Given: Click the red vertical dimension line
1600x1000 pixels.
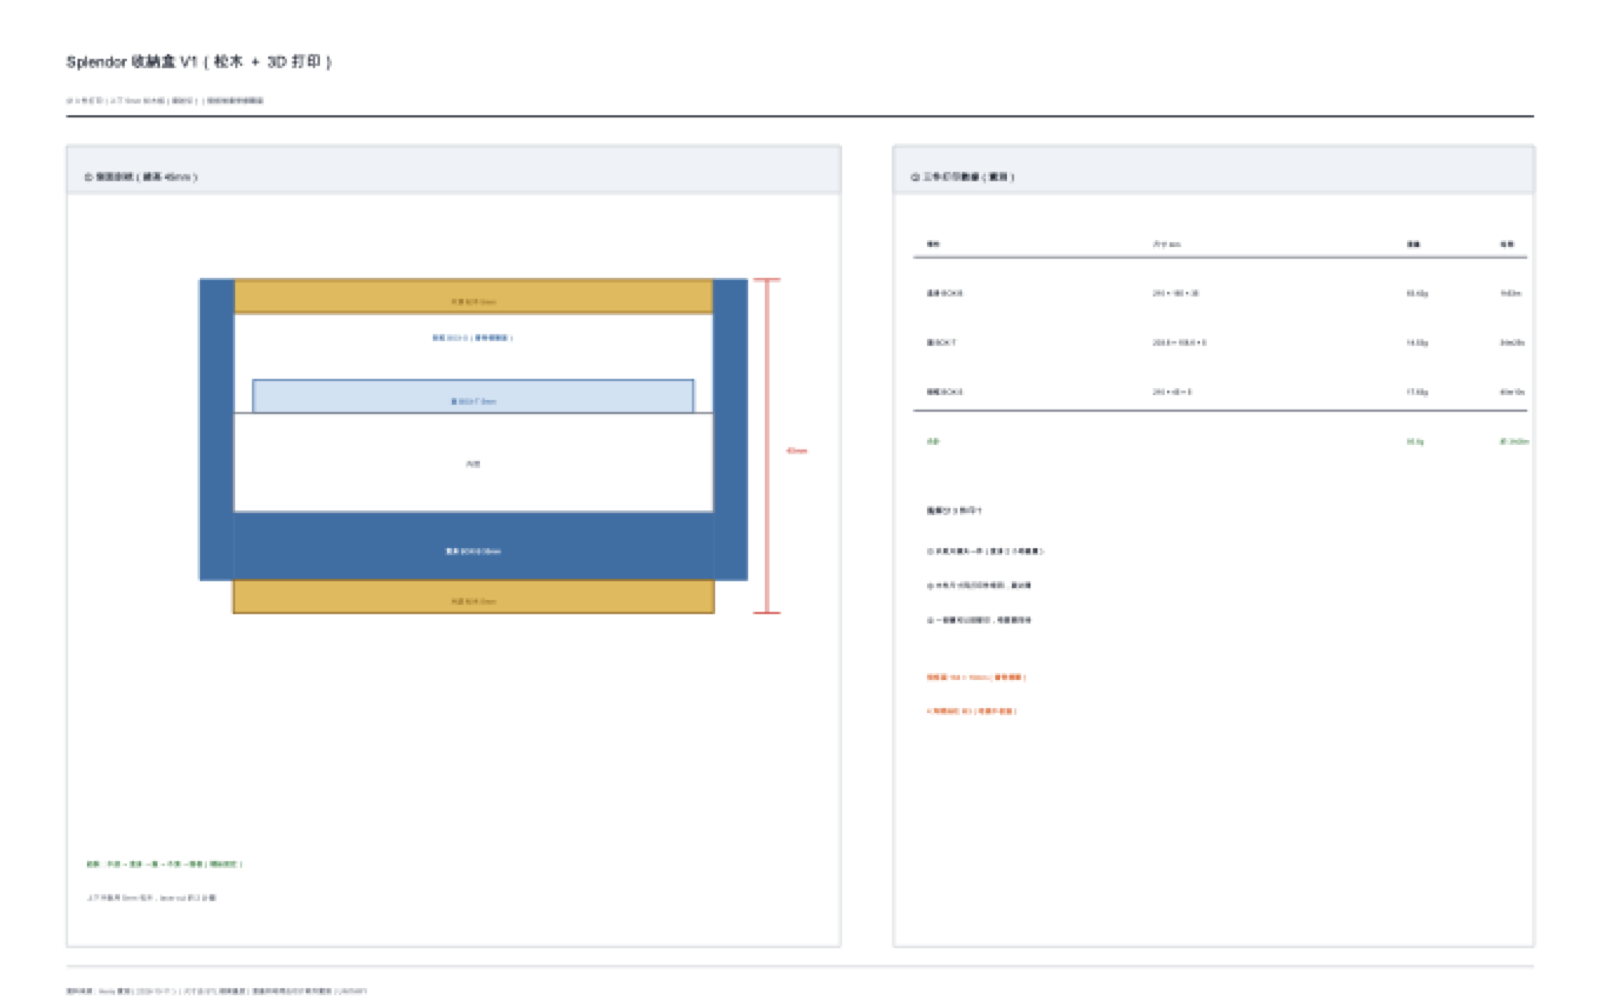Looking at the screenshot, I should click(766, 446).
